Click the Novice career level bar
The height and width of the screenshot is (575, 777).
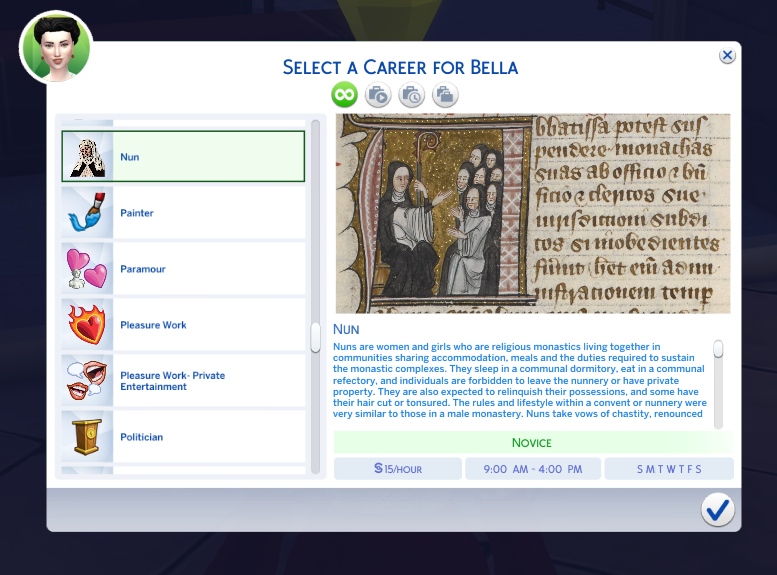(533, 443)
